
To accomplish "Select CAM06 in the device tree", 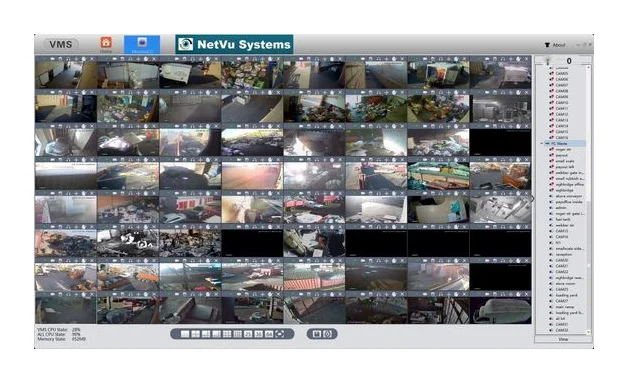I will pos(562,79).
